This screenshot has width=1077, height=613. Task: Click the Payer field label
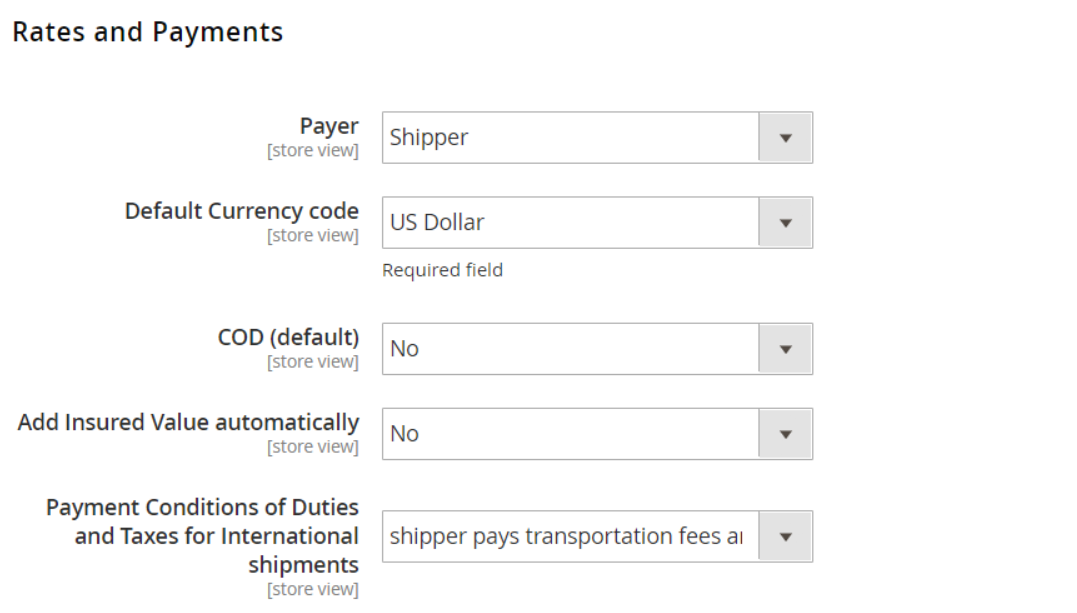click(x=329, y=126)
